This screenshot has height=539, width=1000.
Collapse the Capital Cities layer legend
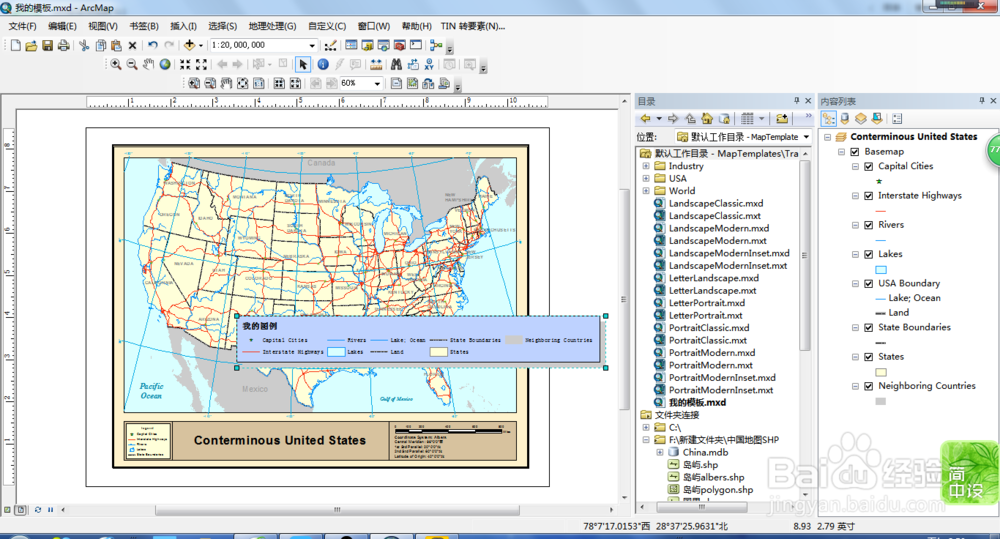click(x=855, y=166)
